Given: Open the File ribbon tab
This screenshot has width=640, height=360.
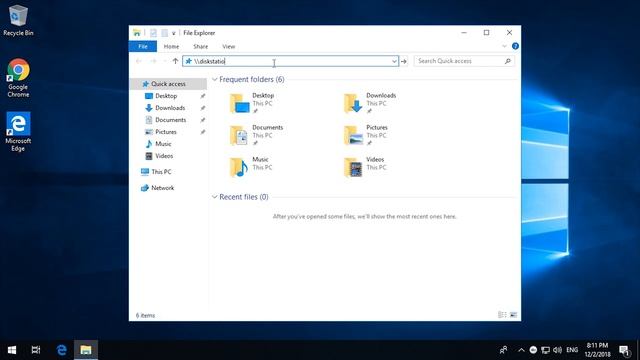Looking at the screenshot, I should click(x=143, y=47).
